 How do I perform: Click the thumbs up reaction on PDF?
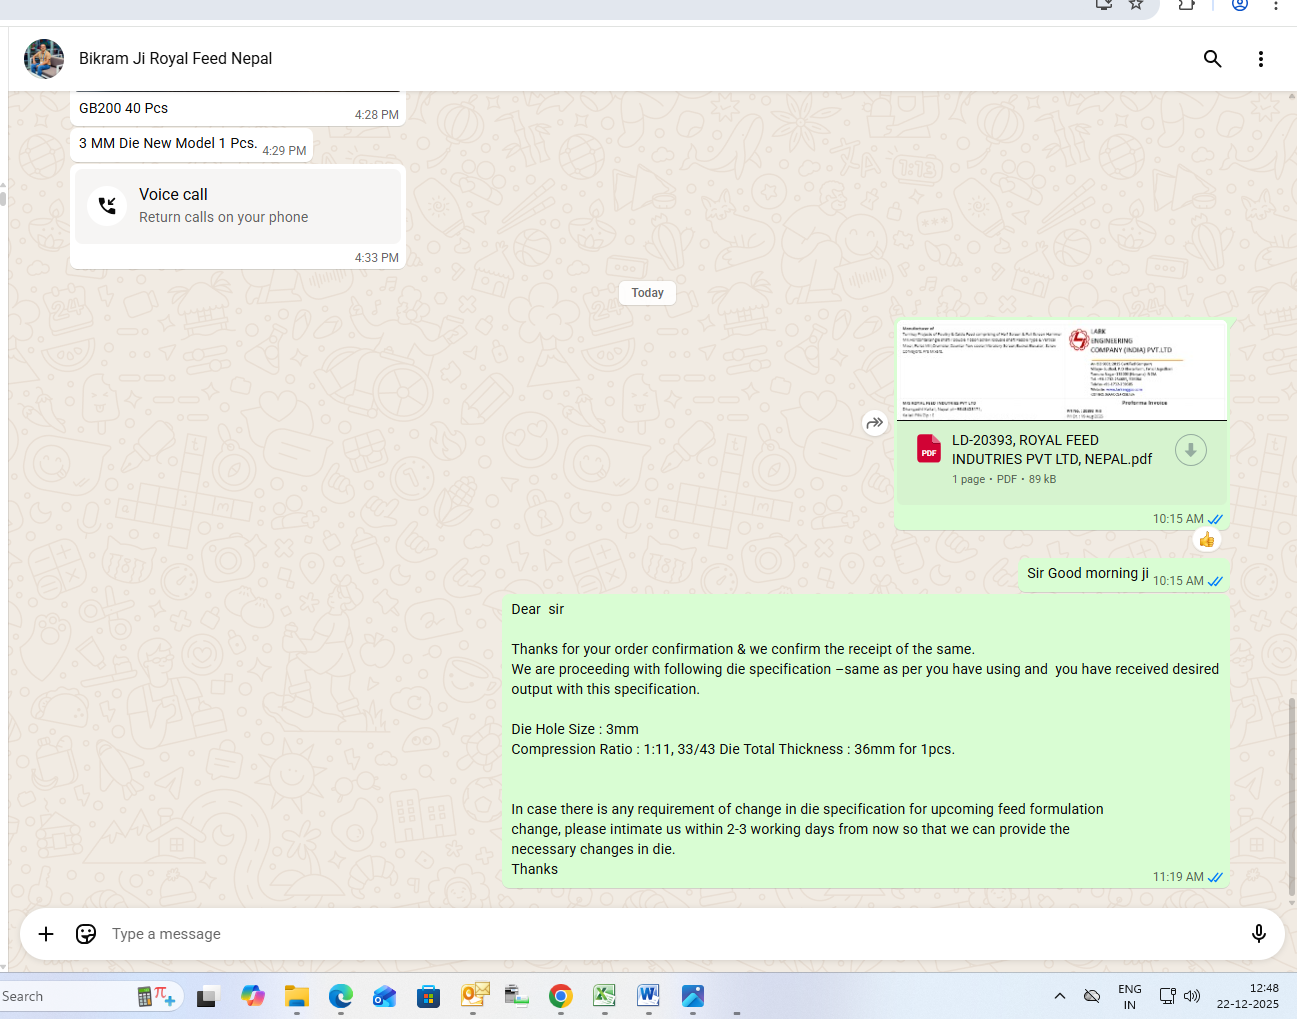[x=1207, y=540]
